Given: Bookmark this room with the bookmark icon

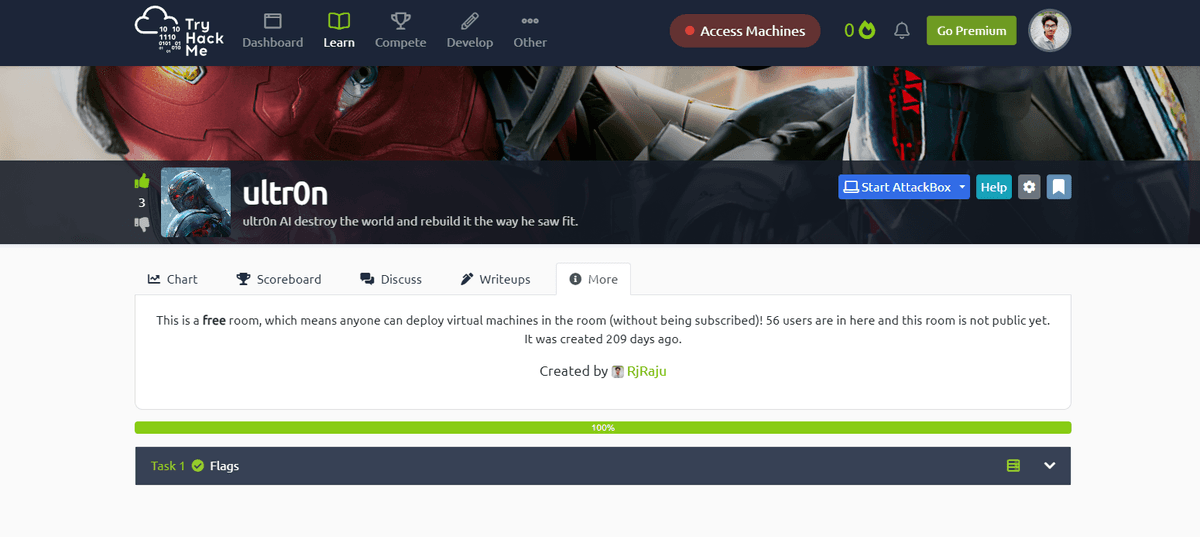Looking at the screenshot, I should point(1059,187).
